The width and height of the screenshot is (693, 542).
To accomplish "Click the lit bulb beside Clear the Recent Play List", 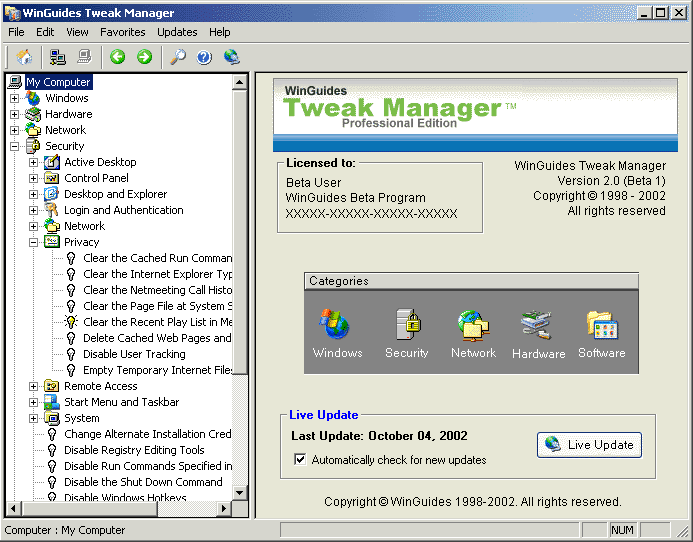I will point(71,322).
